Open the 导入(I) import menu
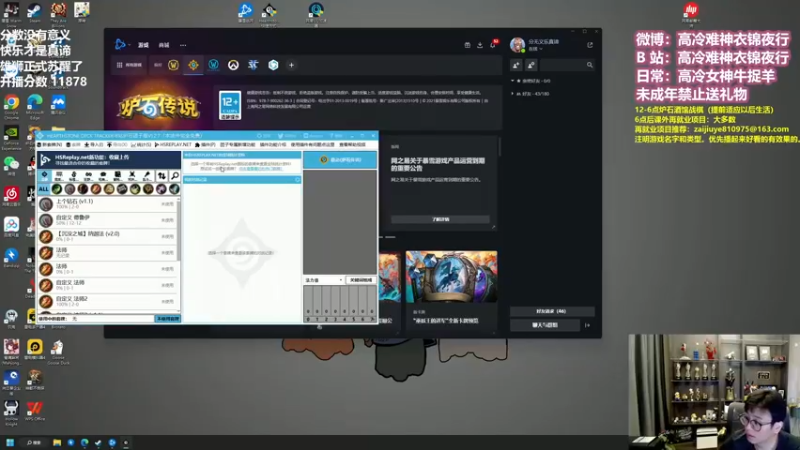 pos(94,145)
